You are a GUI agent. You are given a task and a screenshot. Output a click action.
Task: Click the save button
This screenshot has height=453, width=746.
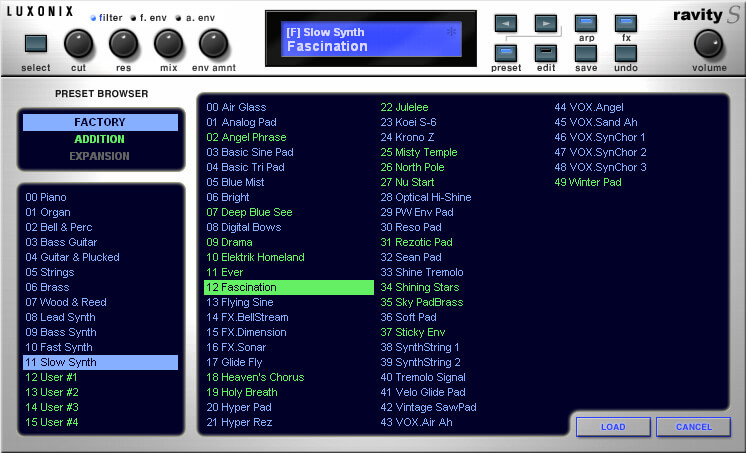point(586,53)
